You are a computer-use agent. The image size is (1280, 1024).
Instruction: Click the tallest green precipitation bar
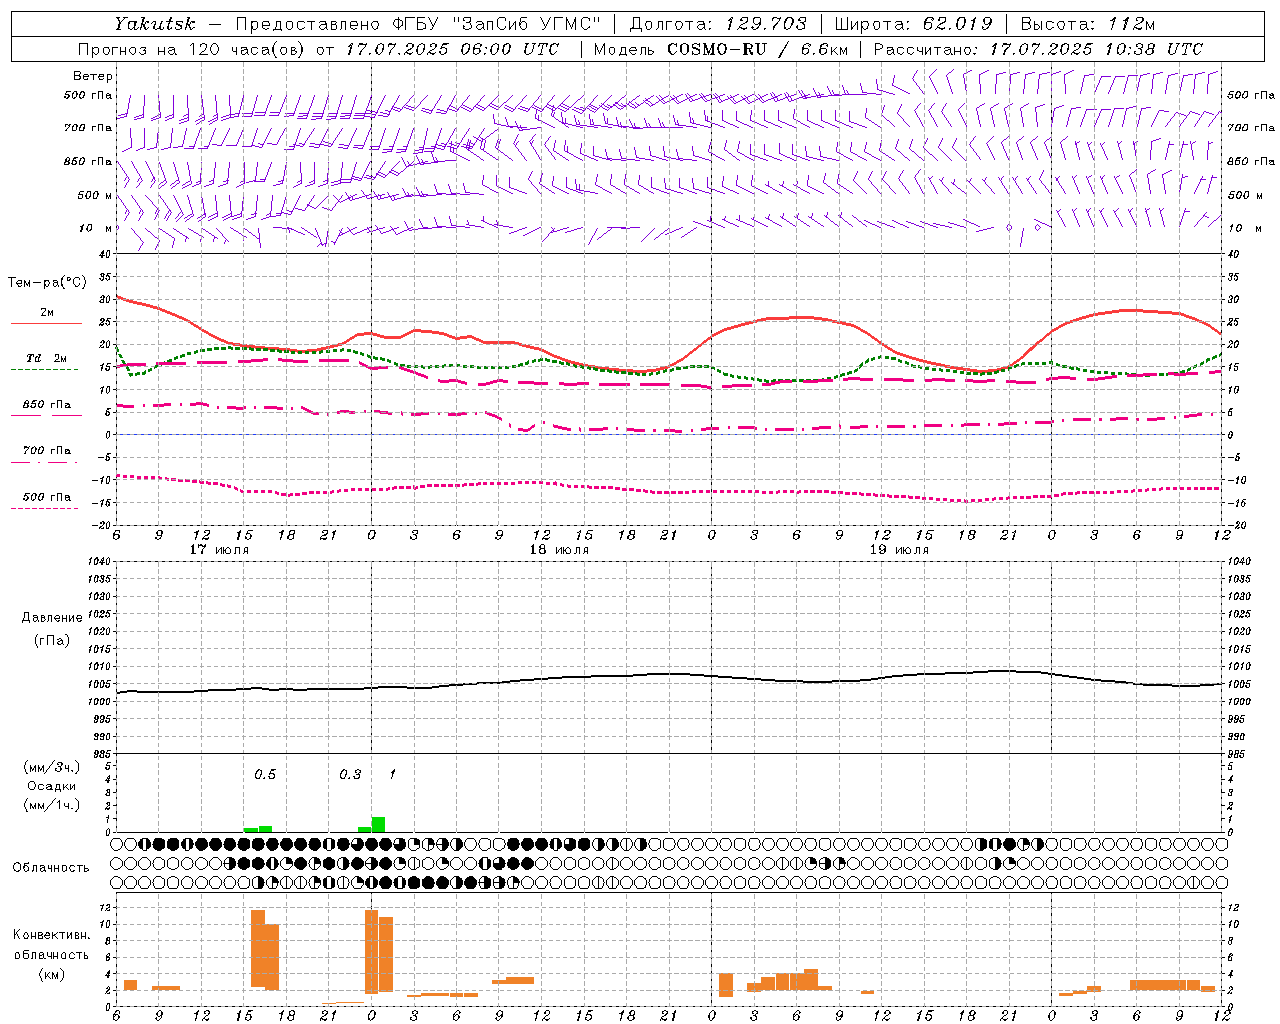click(378, 824)
